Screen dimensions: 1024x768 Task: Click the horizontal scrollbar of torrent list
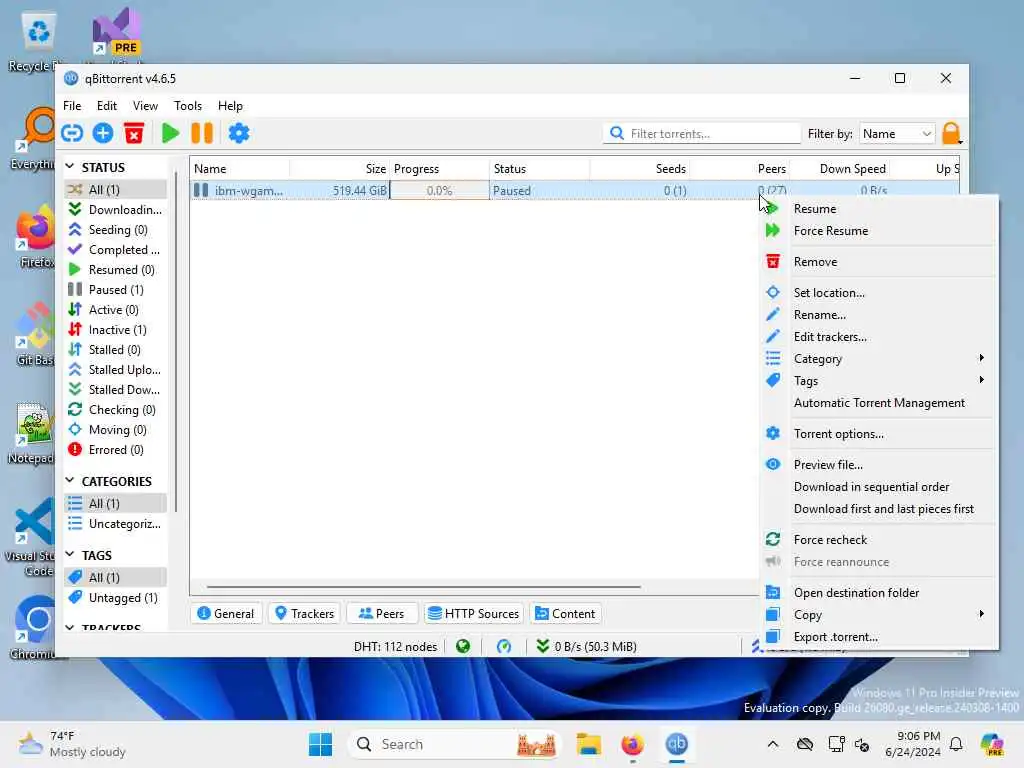coord(423,586)
